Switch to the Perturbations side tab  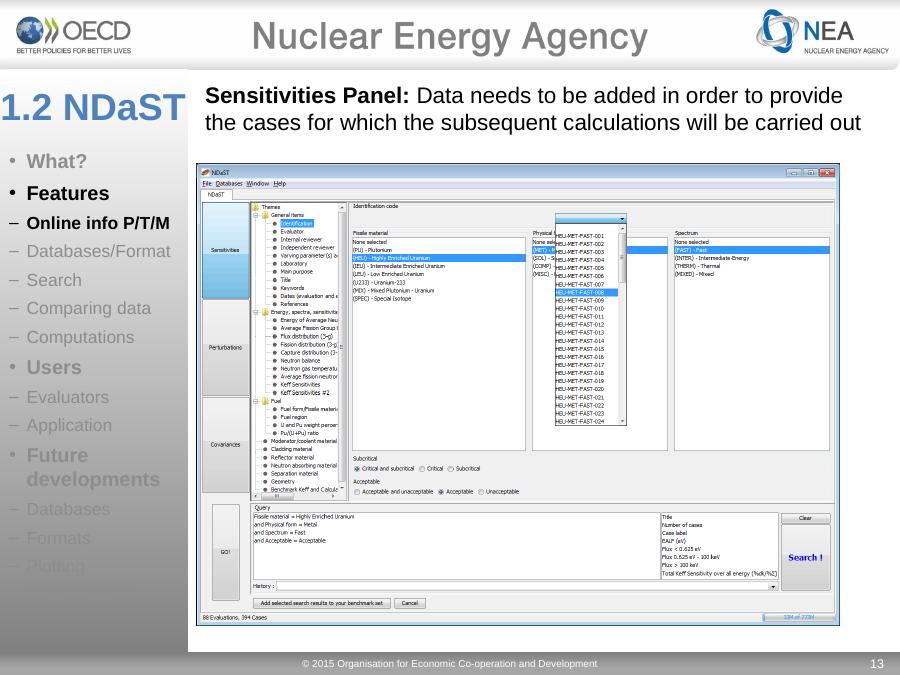point(225,347)
